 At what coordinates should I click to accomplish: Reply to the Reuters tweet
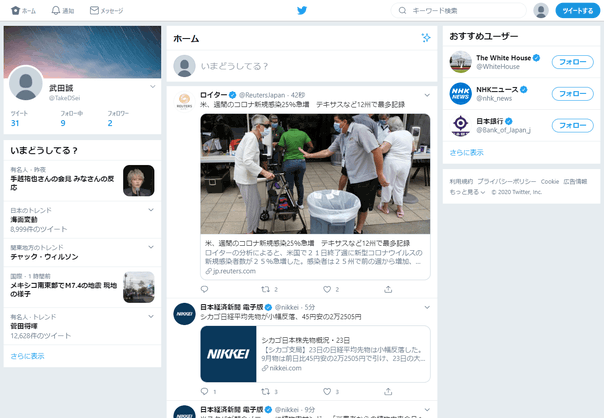(x=205, y=289)
